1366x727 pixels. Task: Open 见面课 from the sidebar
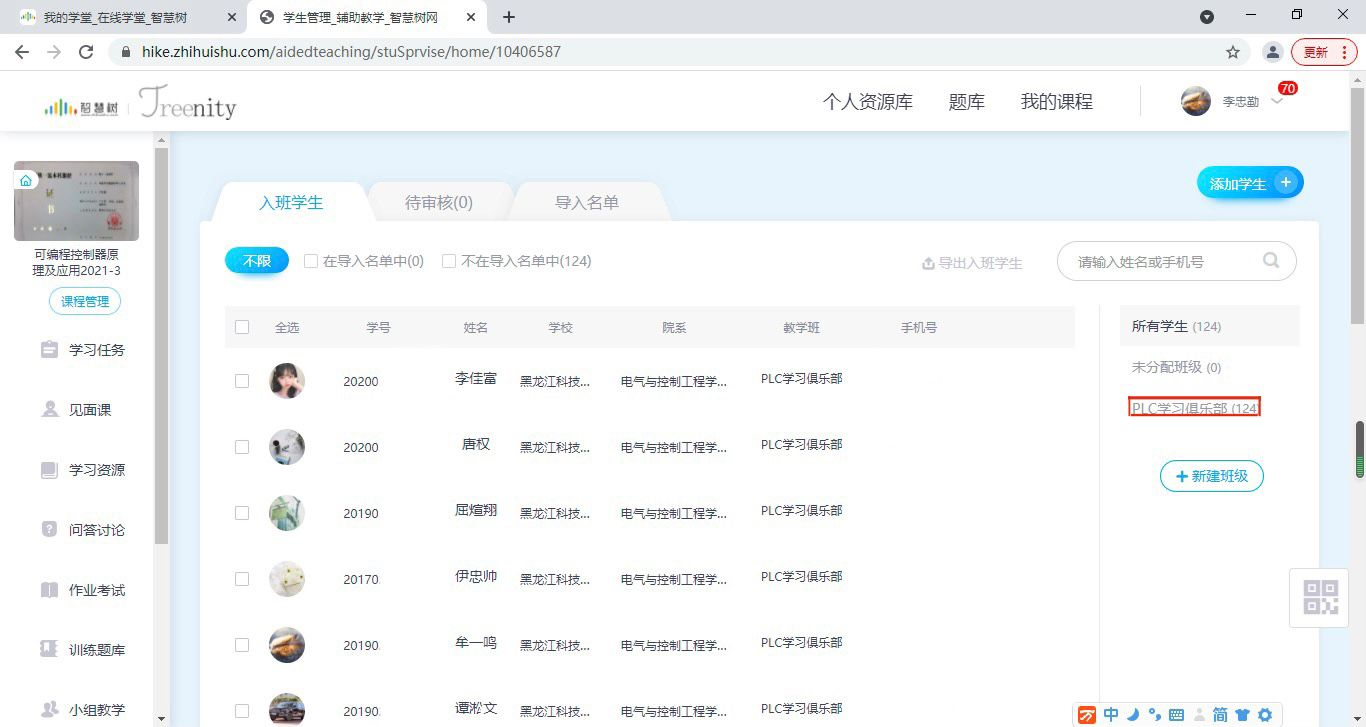click(x=49, y=410)
